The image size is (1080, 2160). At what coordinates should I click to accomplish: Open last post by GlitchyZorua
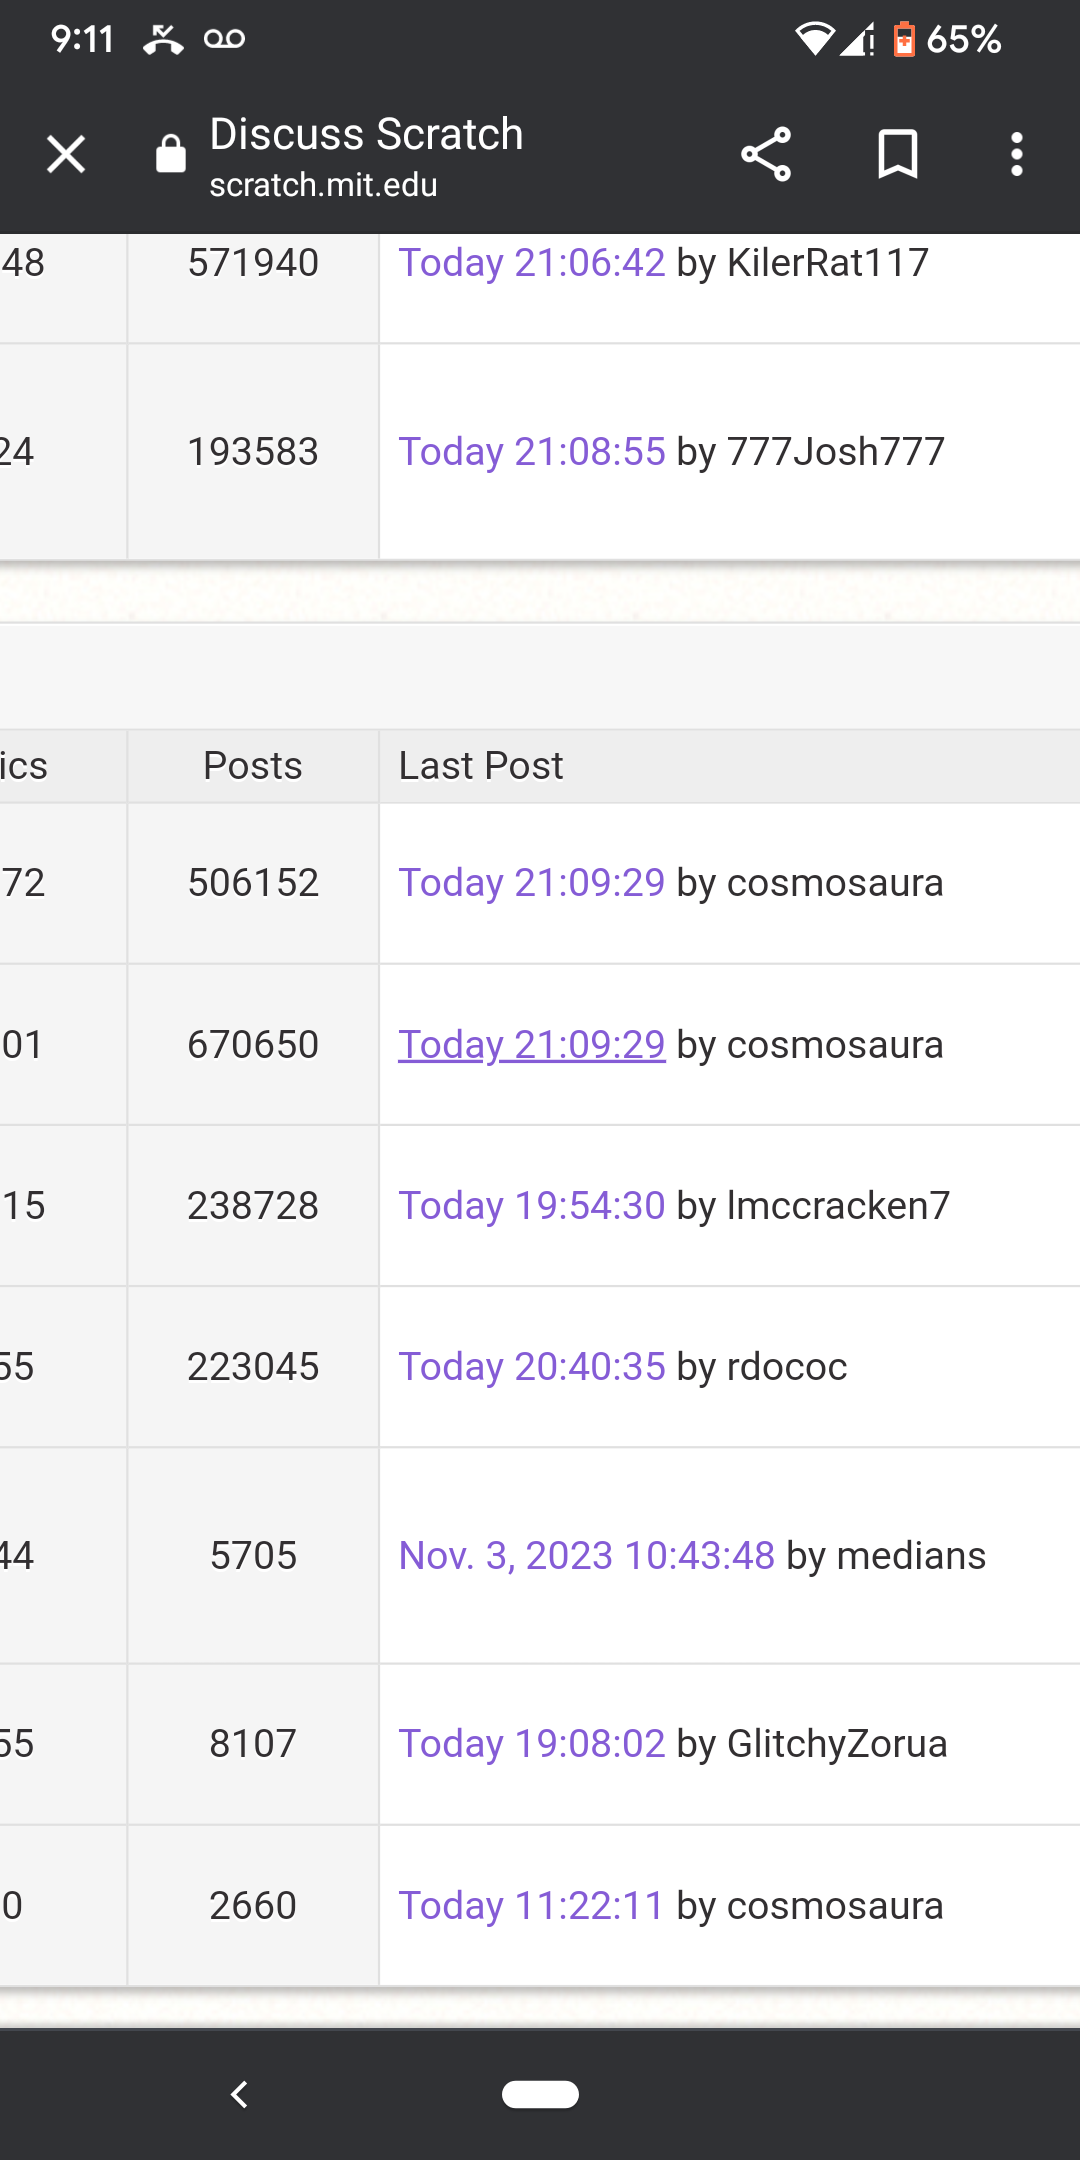point(531,1744)
